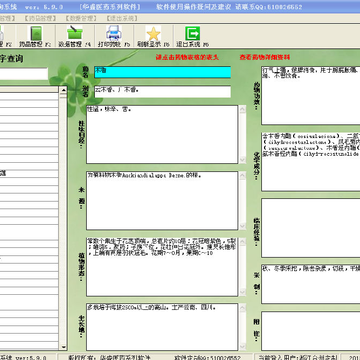This screenshot has width=360, height=360.
Task: Open the 【数据管理】 menu
Action: pyautogui.click(x=80, y=18)
